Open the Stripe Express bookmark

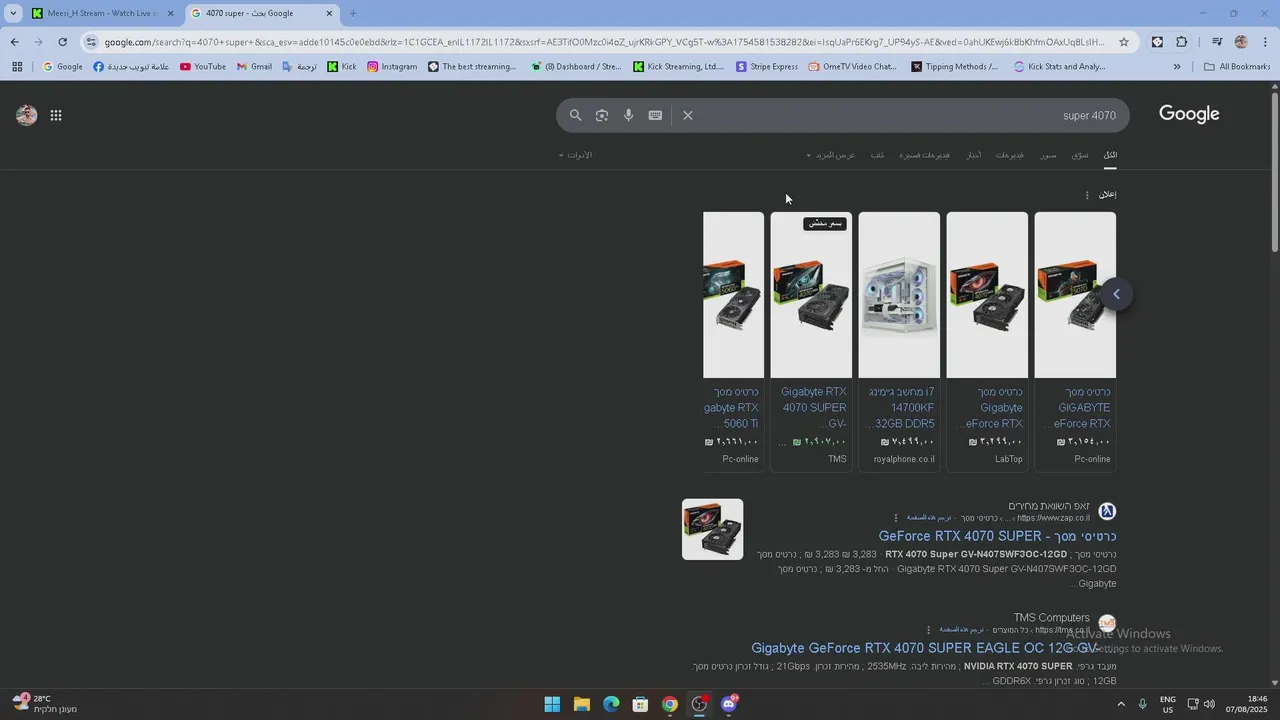coord(767,67)
